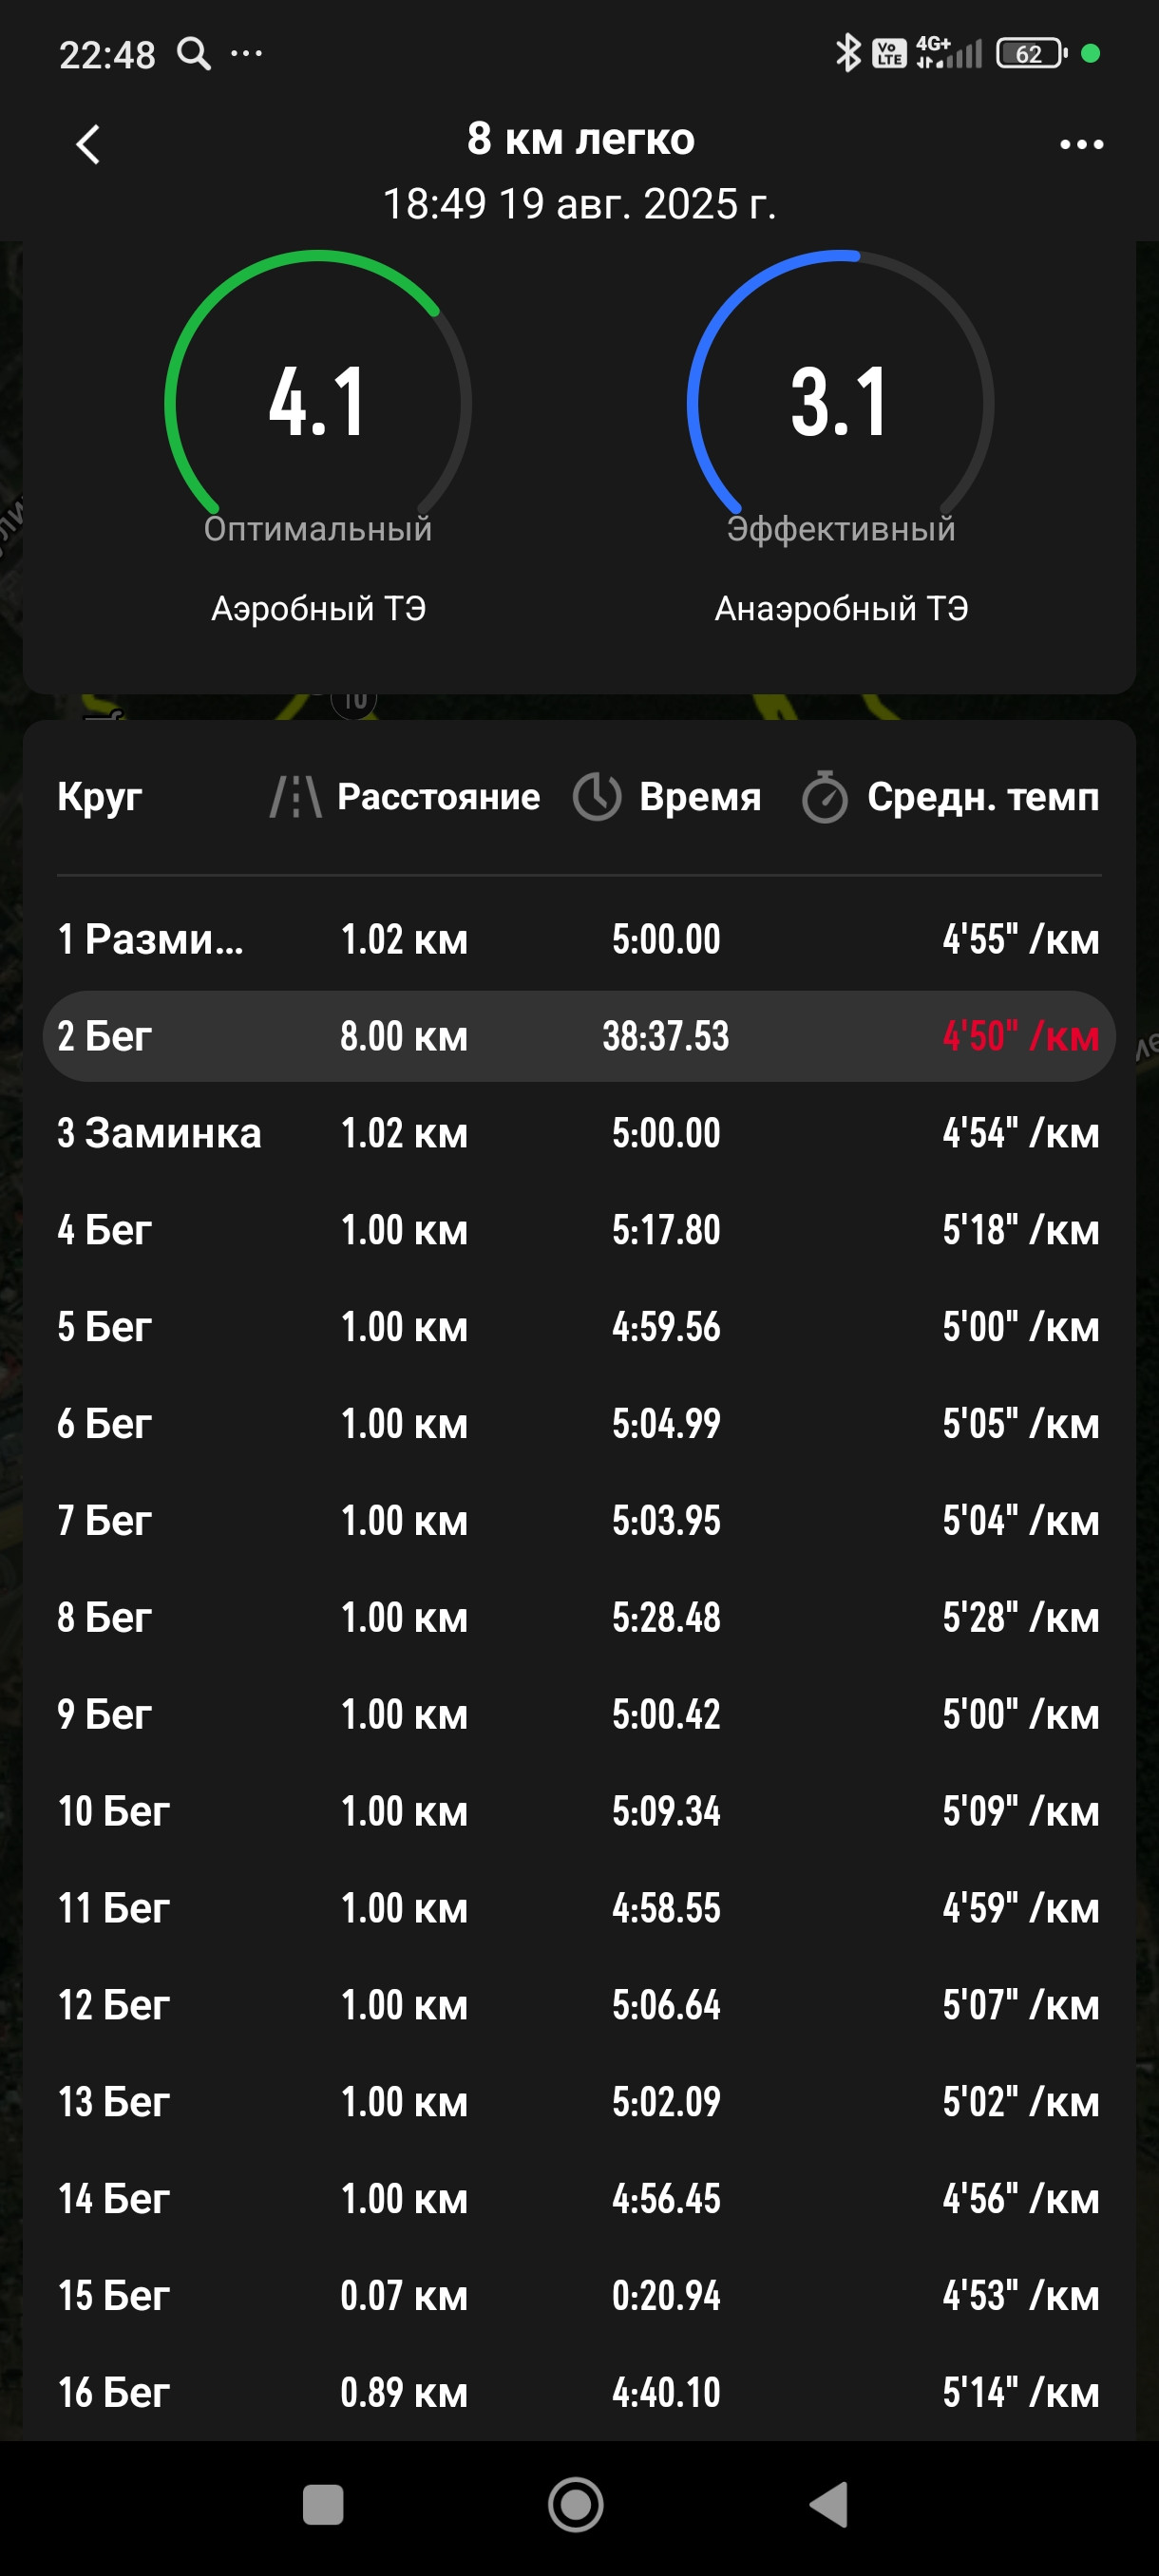Viewport: 1159px width, 2576px height.
Task: Tap the Круг column header
Action: pos(100,797)
